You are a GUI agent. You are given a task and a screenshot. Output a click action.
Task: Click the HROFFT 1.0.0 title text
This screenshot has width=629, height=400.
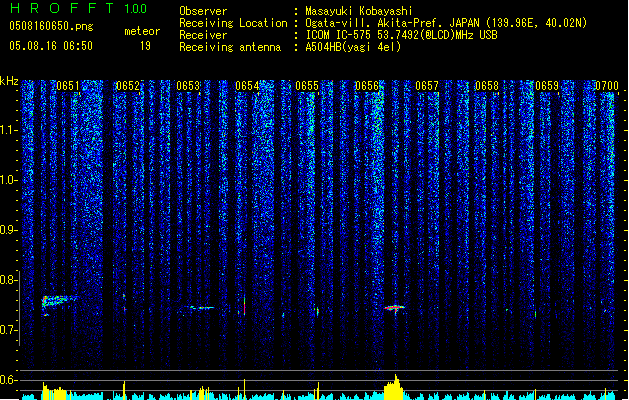point(79,8)
